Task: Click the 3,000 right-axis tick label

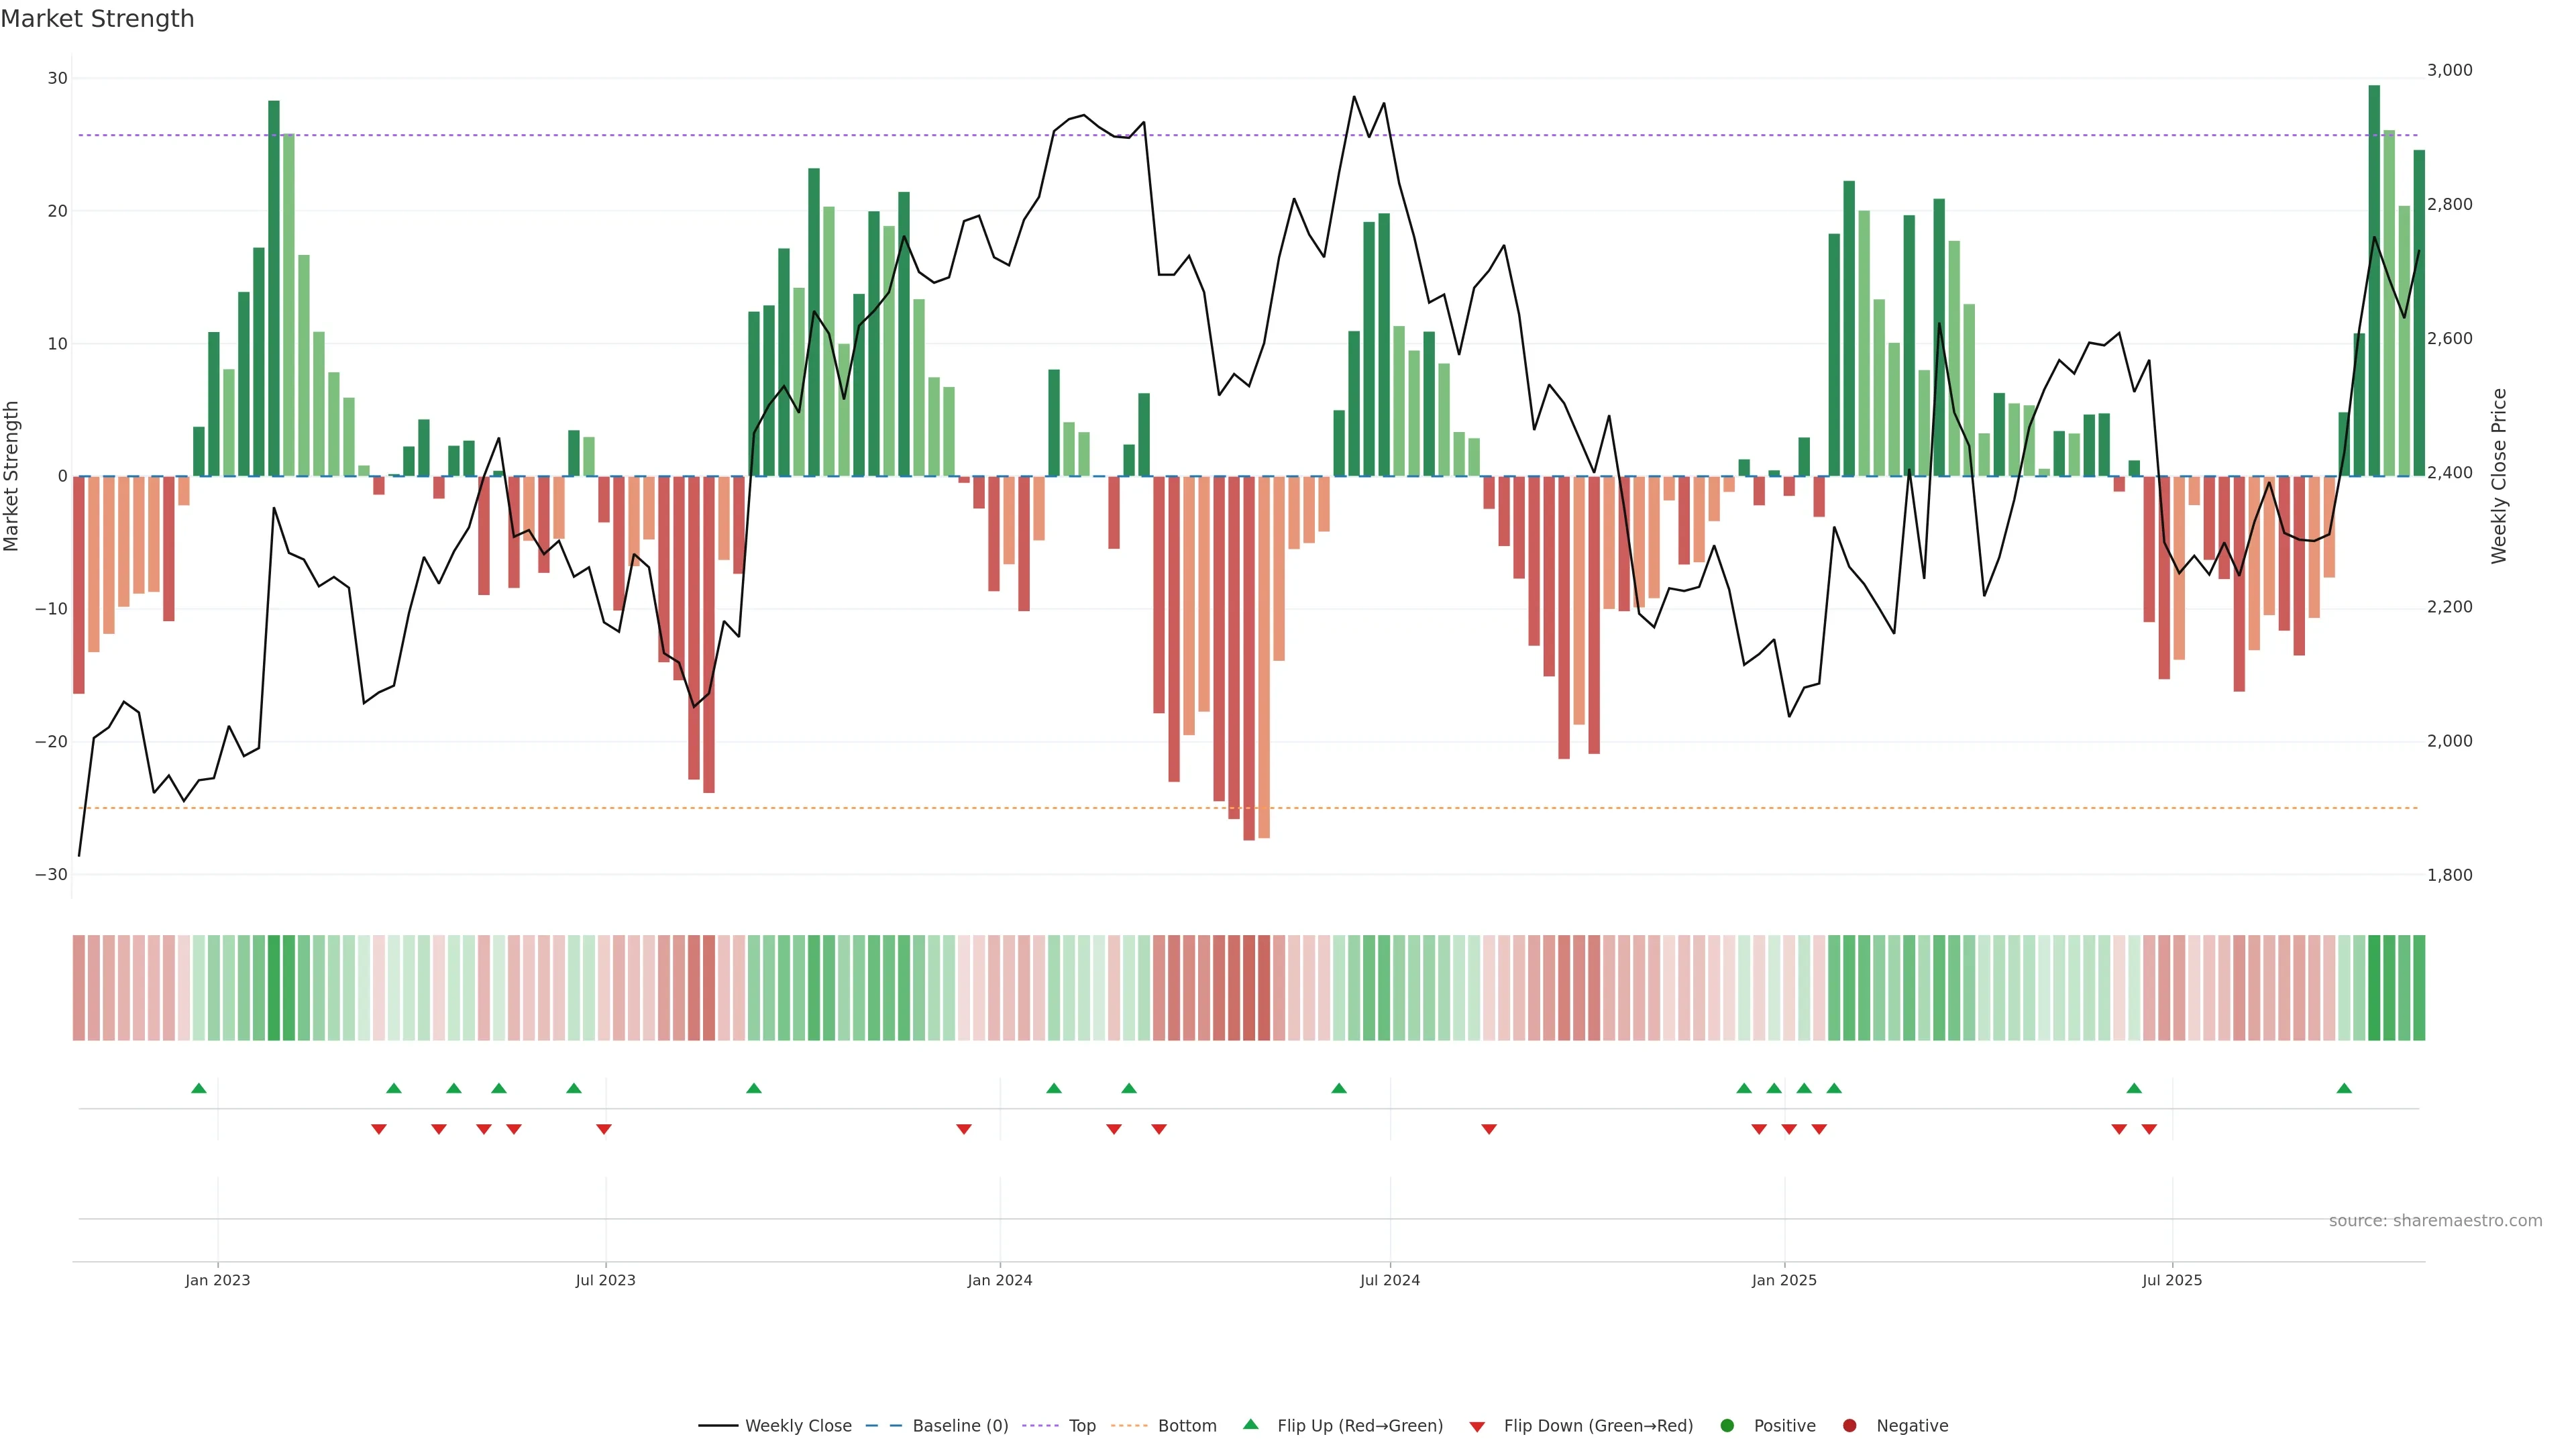Action: pyautogui.click(x=2449, y=70)
